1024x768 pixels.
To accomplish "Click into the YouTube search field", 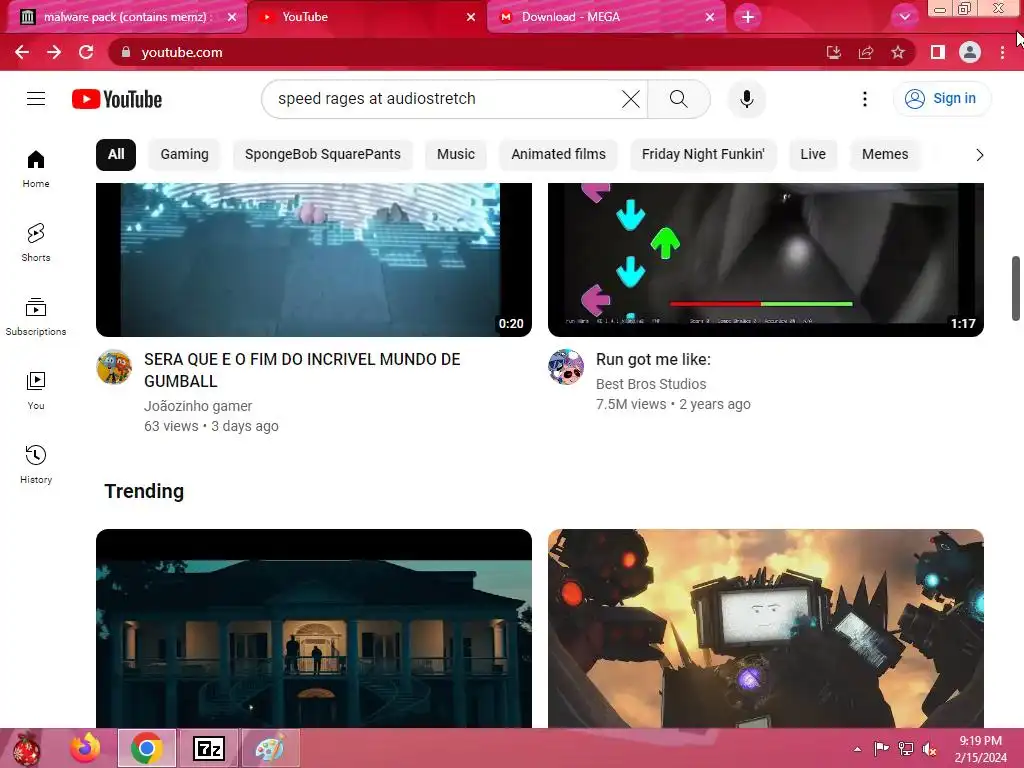I will [444, 99].
